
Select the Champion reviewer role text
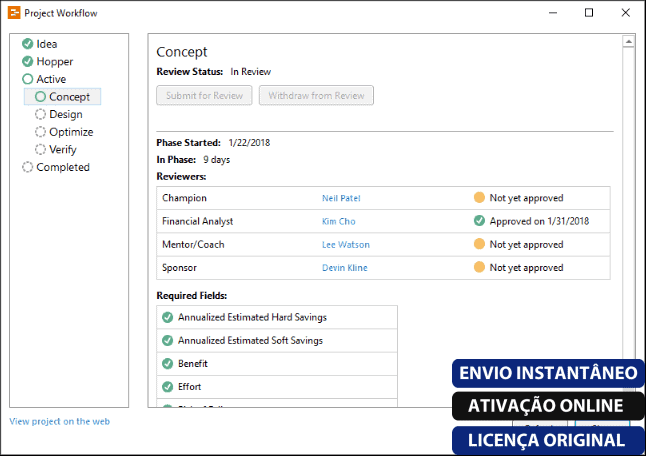184,198
